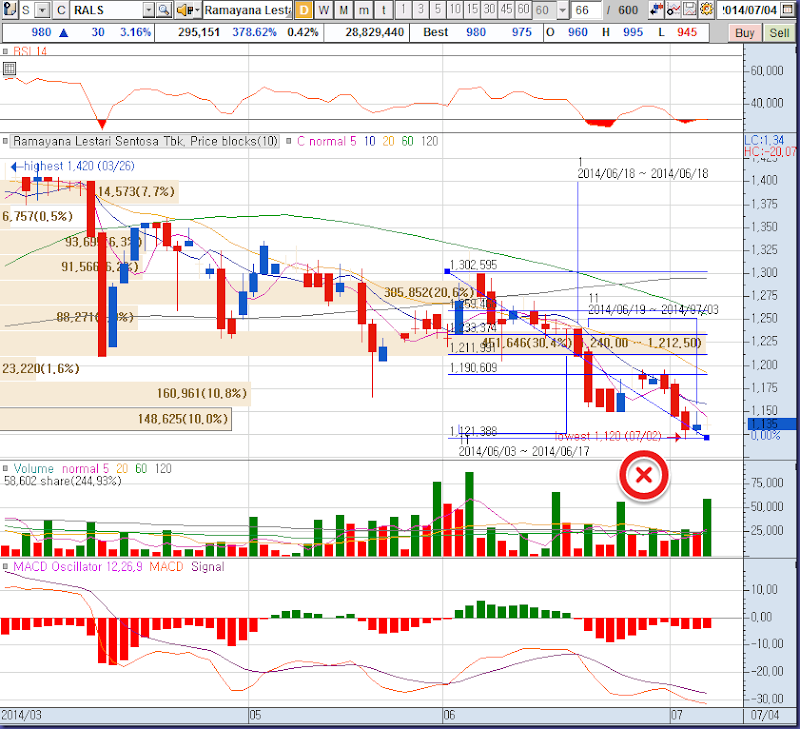Click the 148,625(10.0%) price block label
This screenshot has height=729, width=800.
coord(182,419)
